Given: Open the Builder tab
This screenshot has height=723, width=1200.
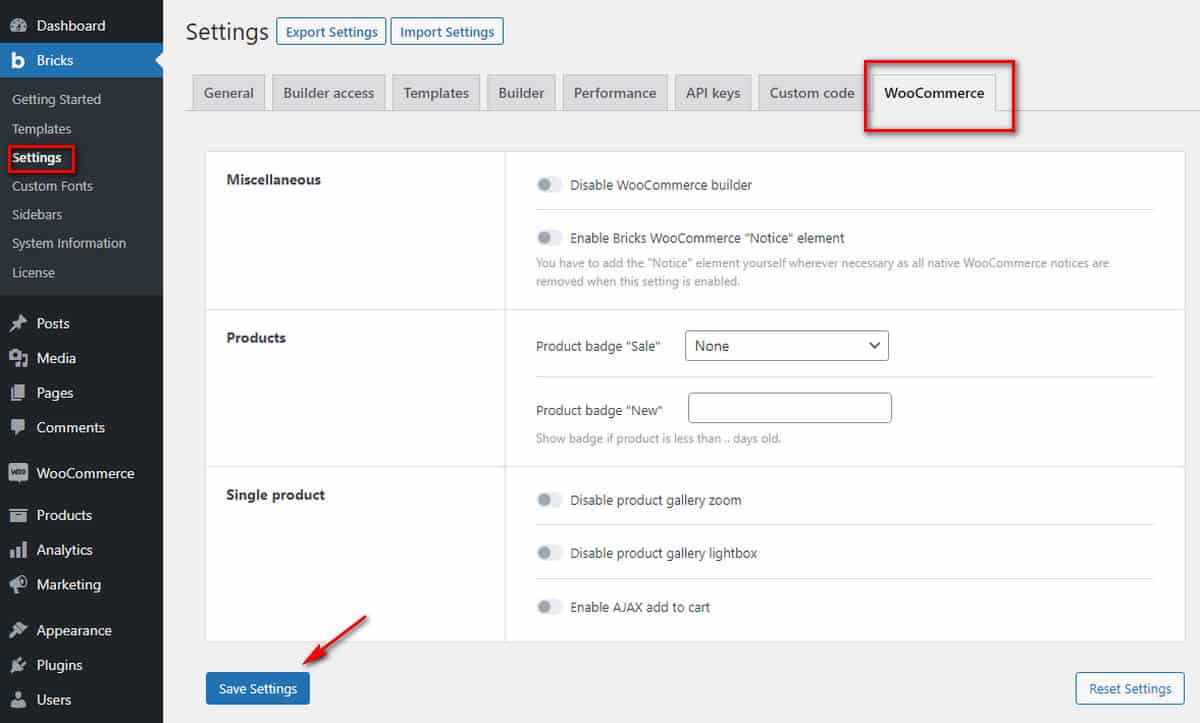Looking at the screenshot, I should (x=521, y=93).
